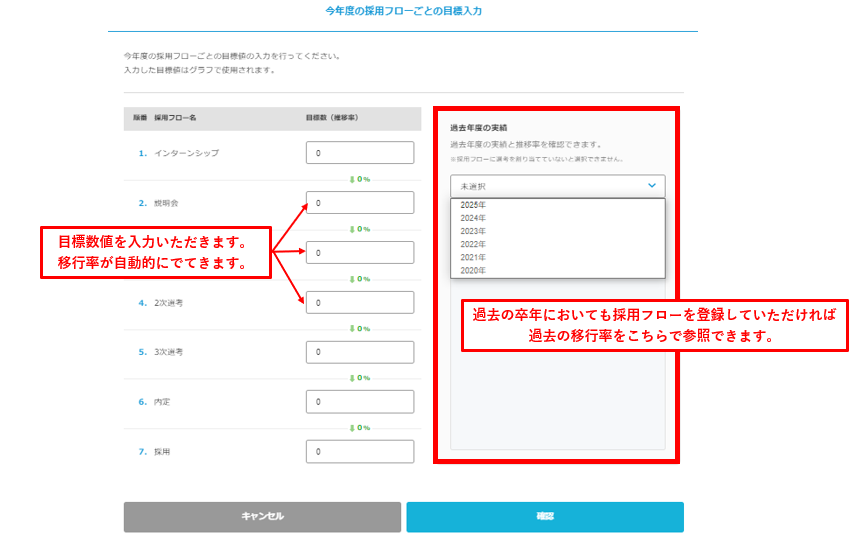Select 2025年 from the year list
The width and height of the screenshot is (862, 540).
473,205
